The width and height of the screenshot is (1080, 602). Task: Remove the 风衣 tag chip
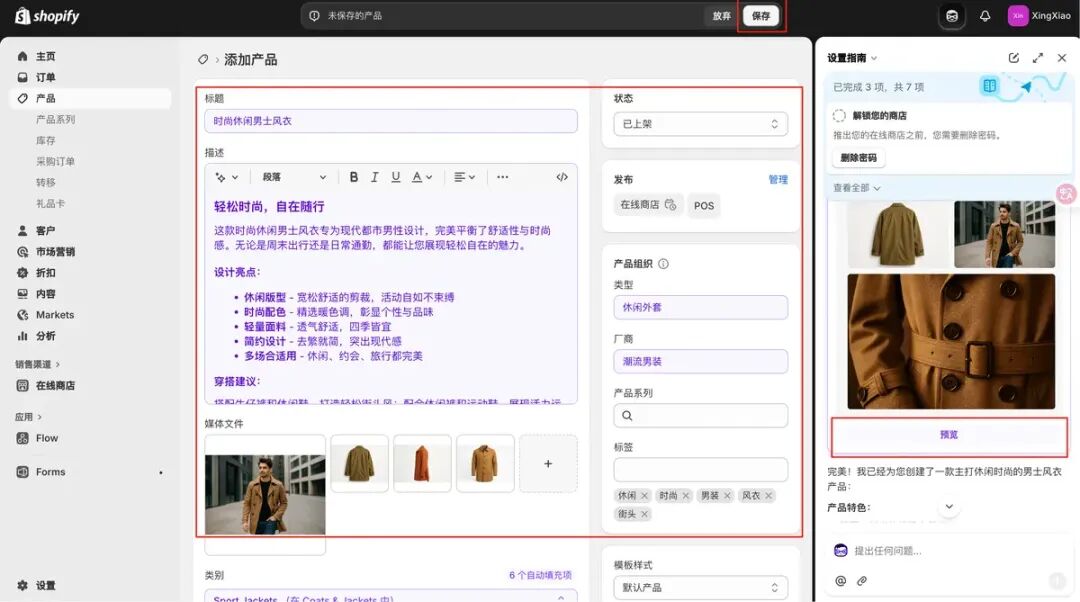[769, 496]
